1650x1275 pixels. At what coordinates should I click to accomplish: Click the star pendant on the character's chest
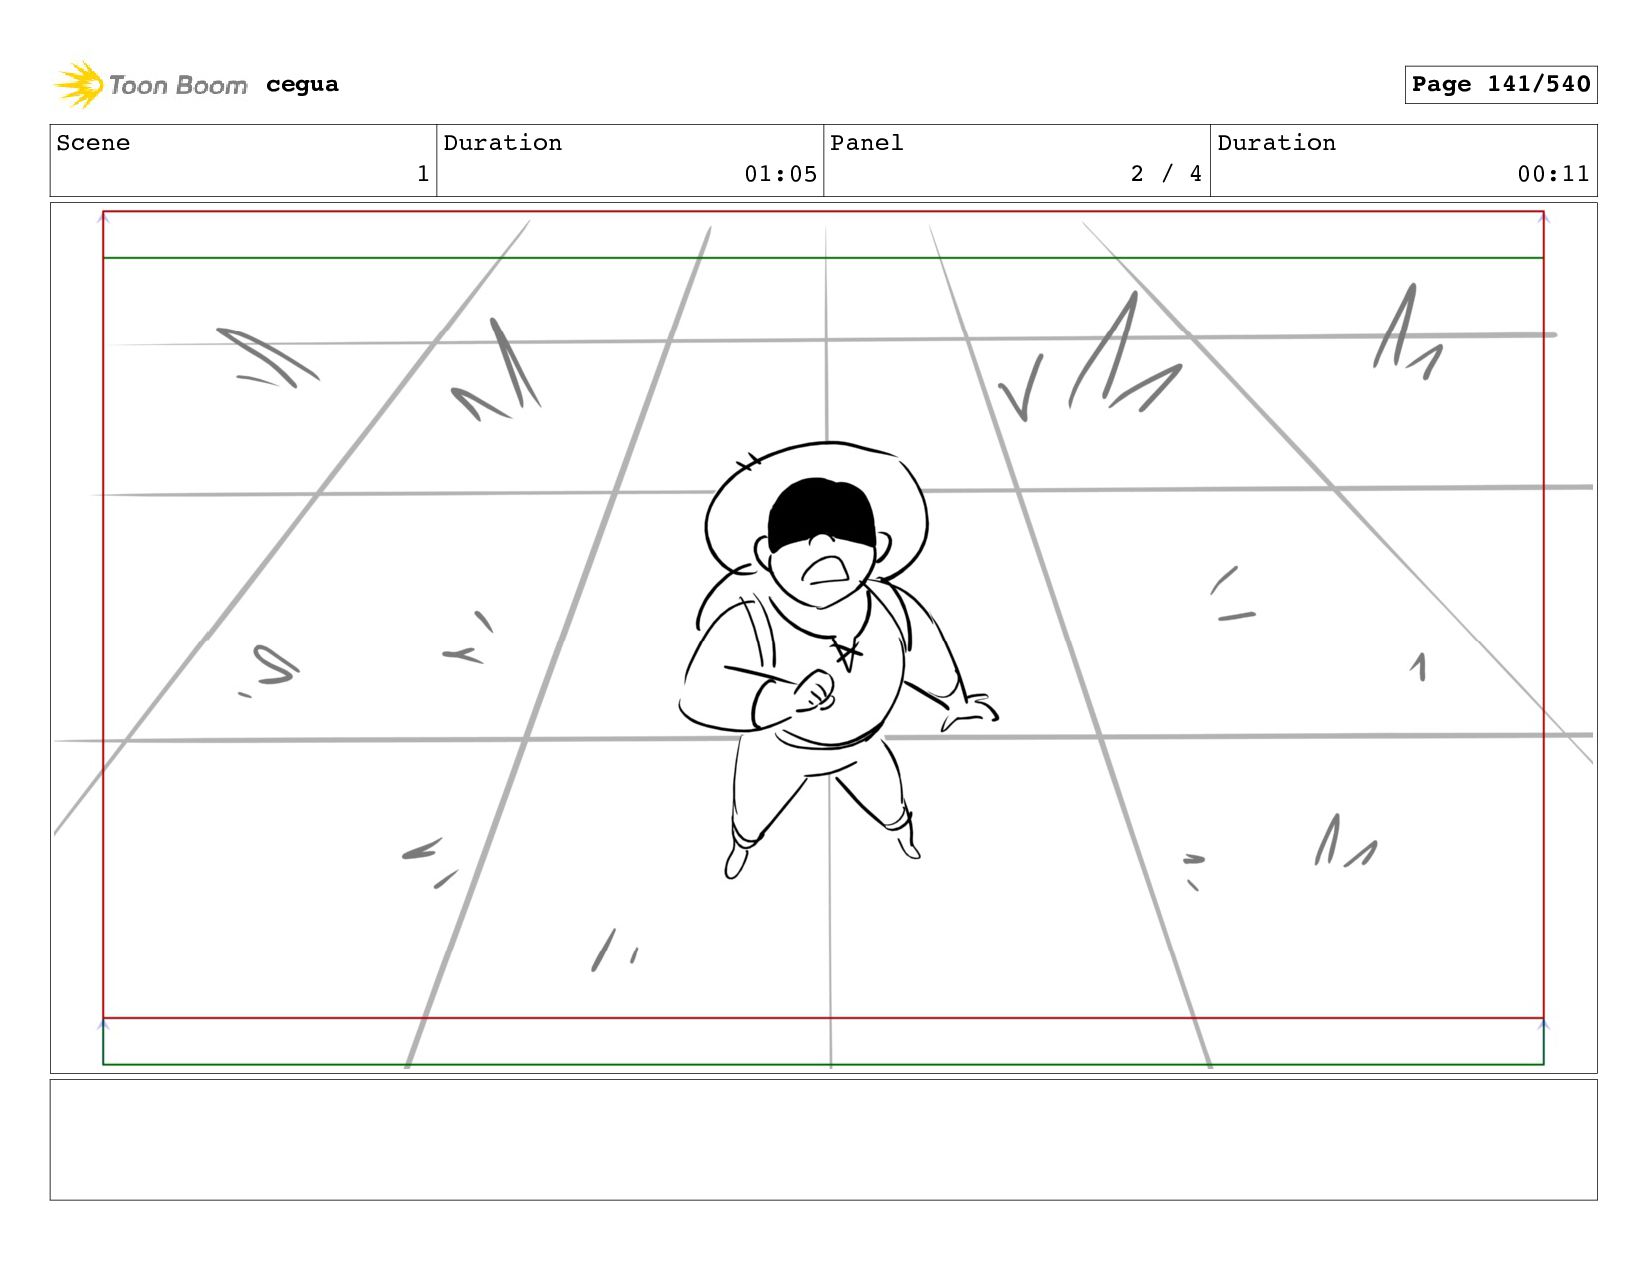(x=848, y=655)
